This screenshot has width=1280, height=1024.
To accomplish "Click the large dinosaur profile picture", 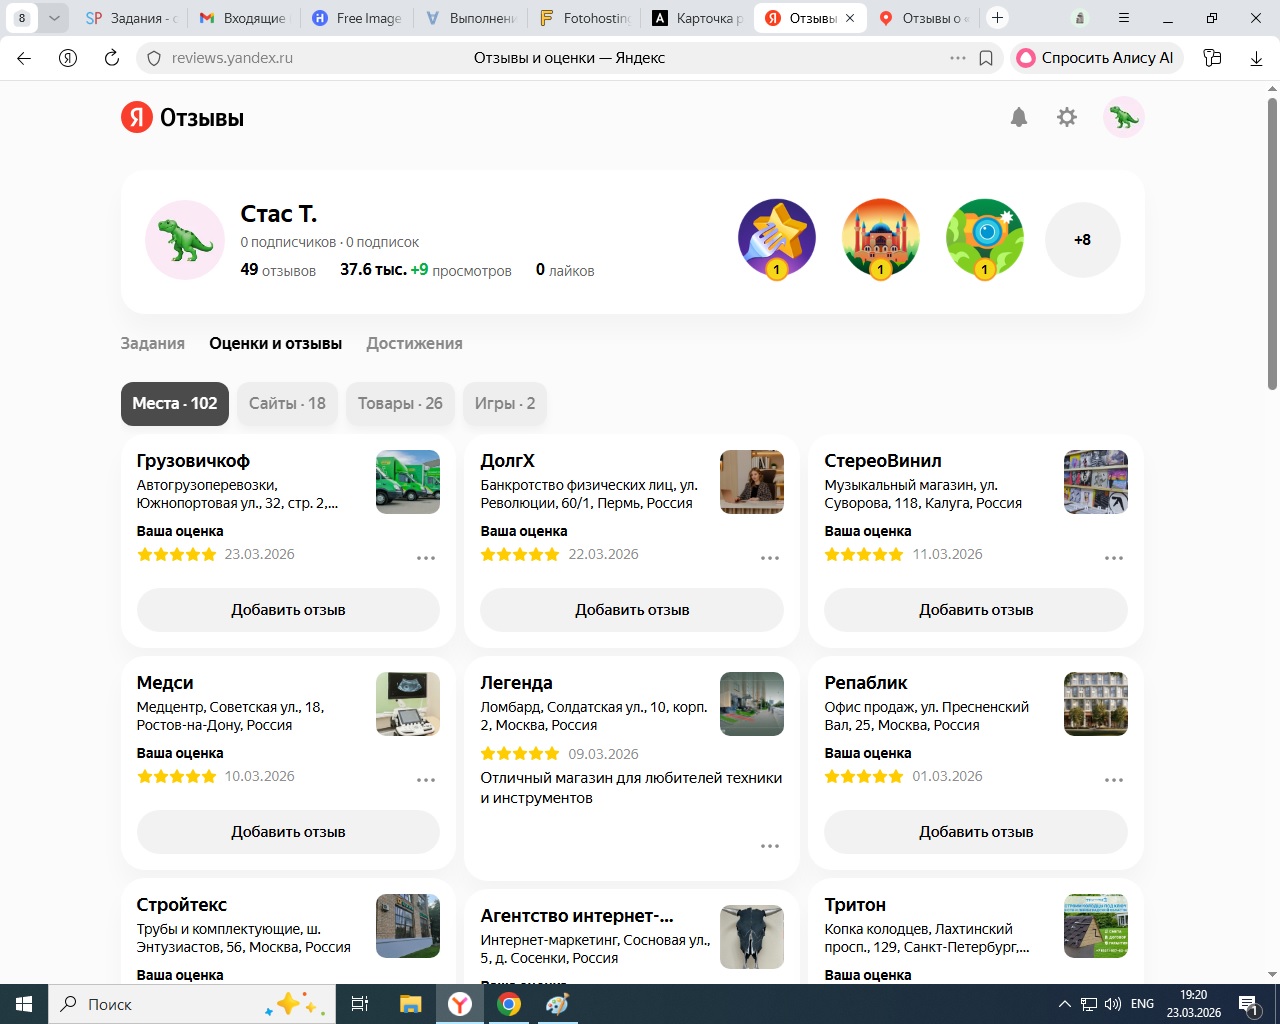I will pos(185,240).
